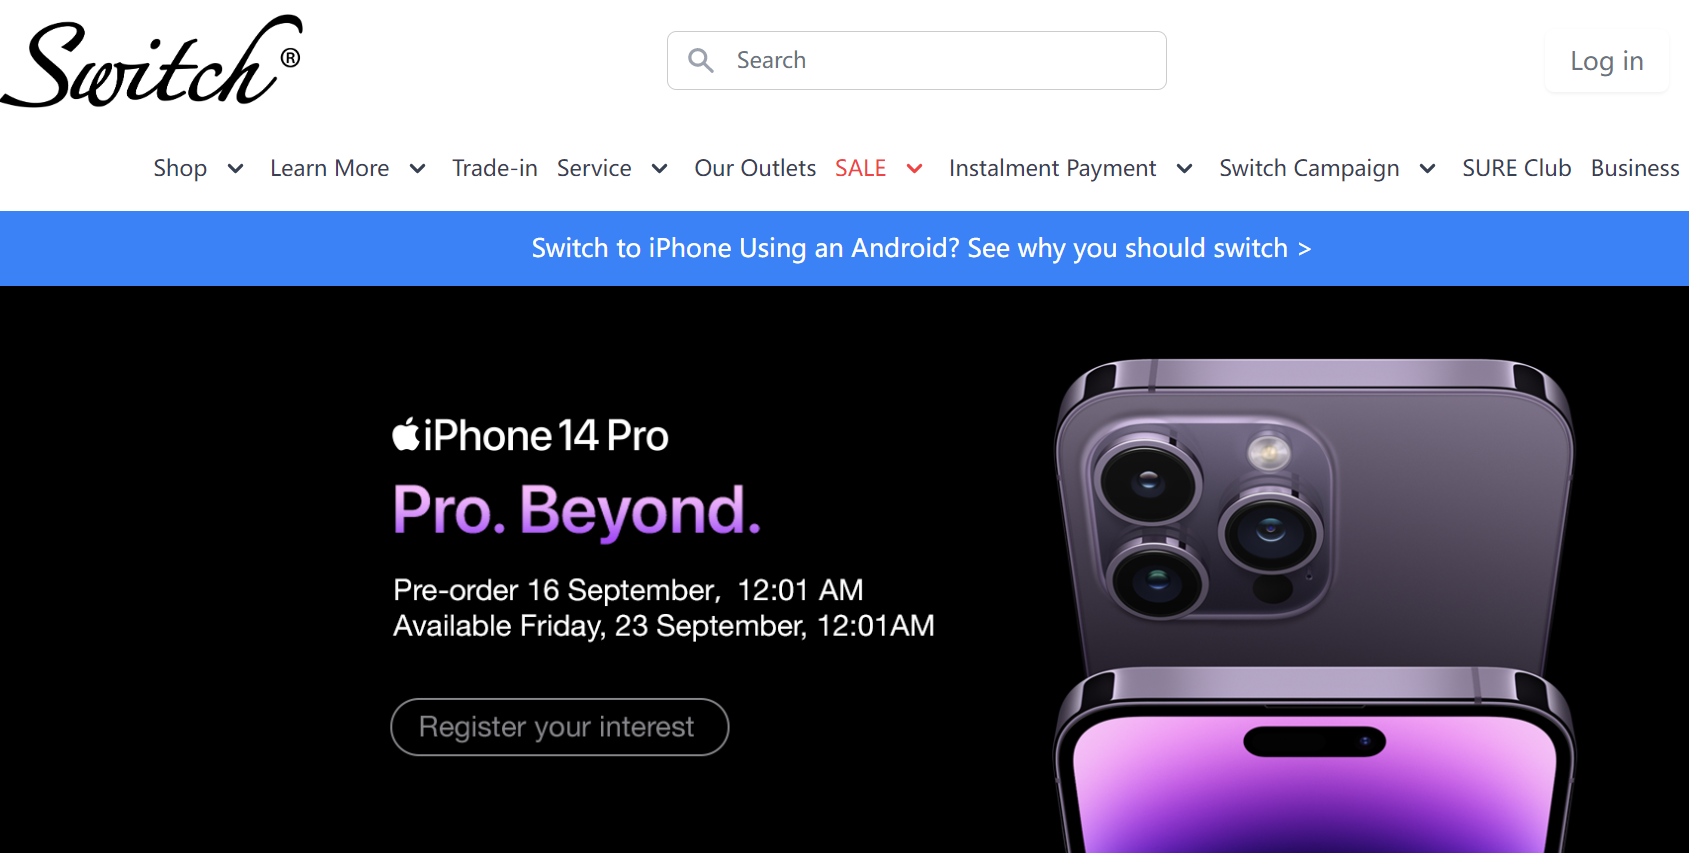The height and width of the screenshot is (853, 1689).
Task: Open the Business menu item
Action: (x=1635, y=168)
